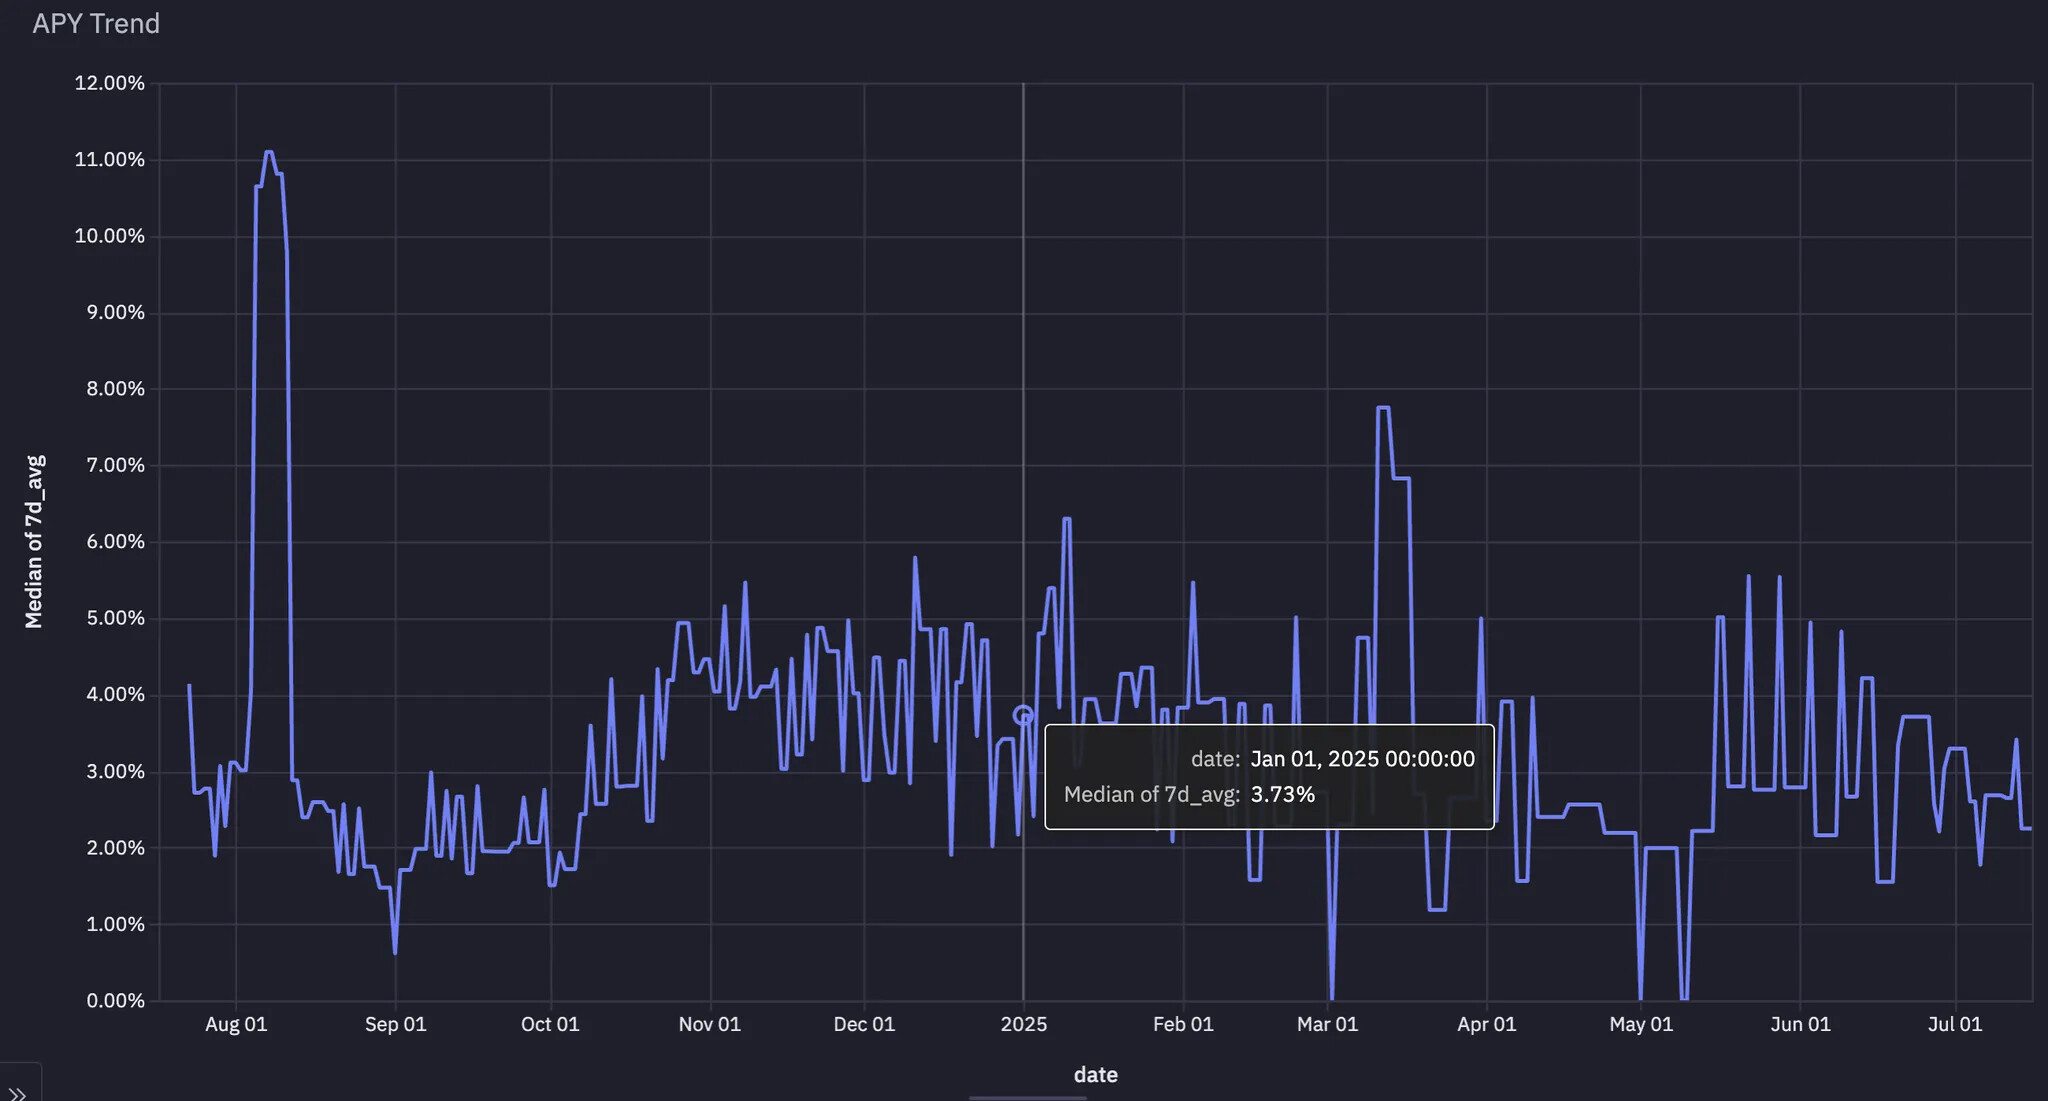This screenshot has height=1101, width=2048.
Task: Click the 'Median of 7d_avg' y-axis title
Action: coord(35,542)
